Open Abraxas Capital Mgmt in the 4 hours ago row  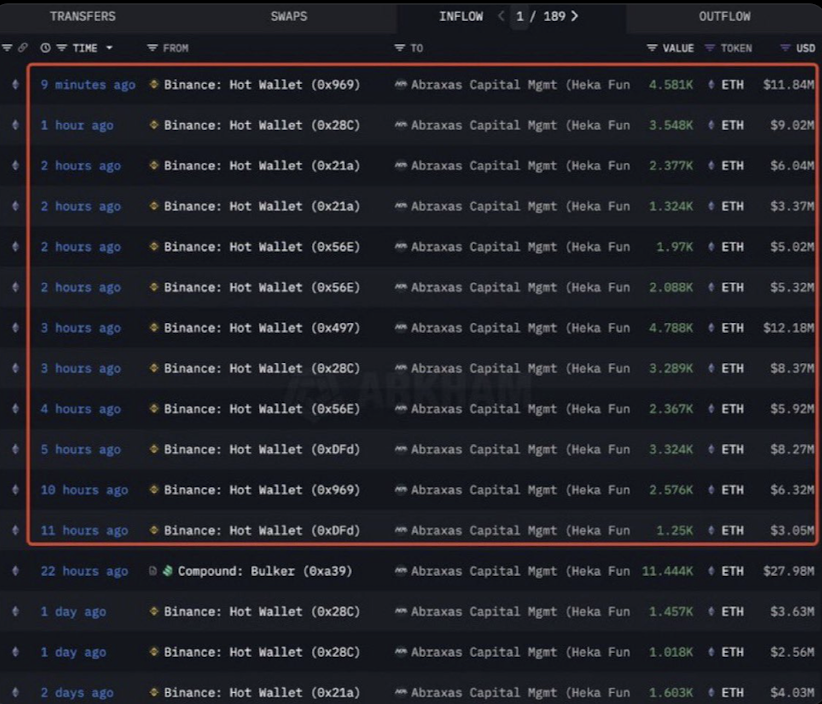tap(521, 409)
